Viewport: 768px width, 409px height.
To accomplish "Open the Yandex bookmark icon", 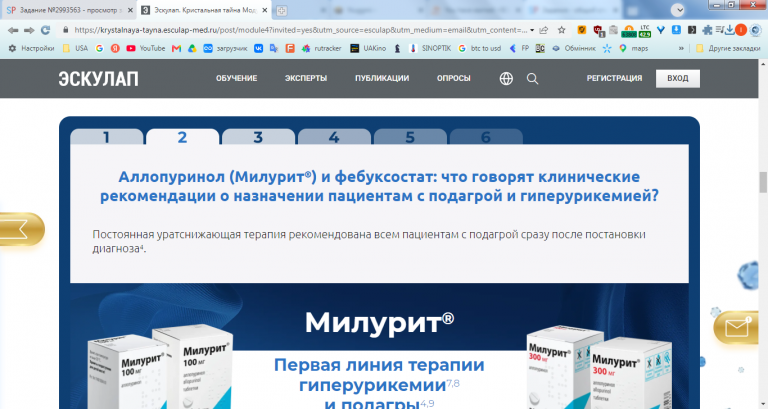I will (115, 48).
